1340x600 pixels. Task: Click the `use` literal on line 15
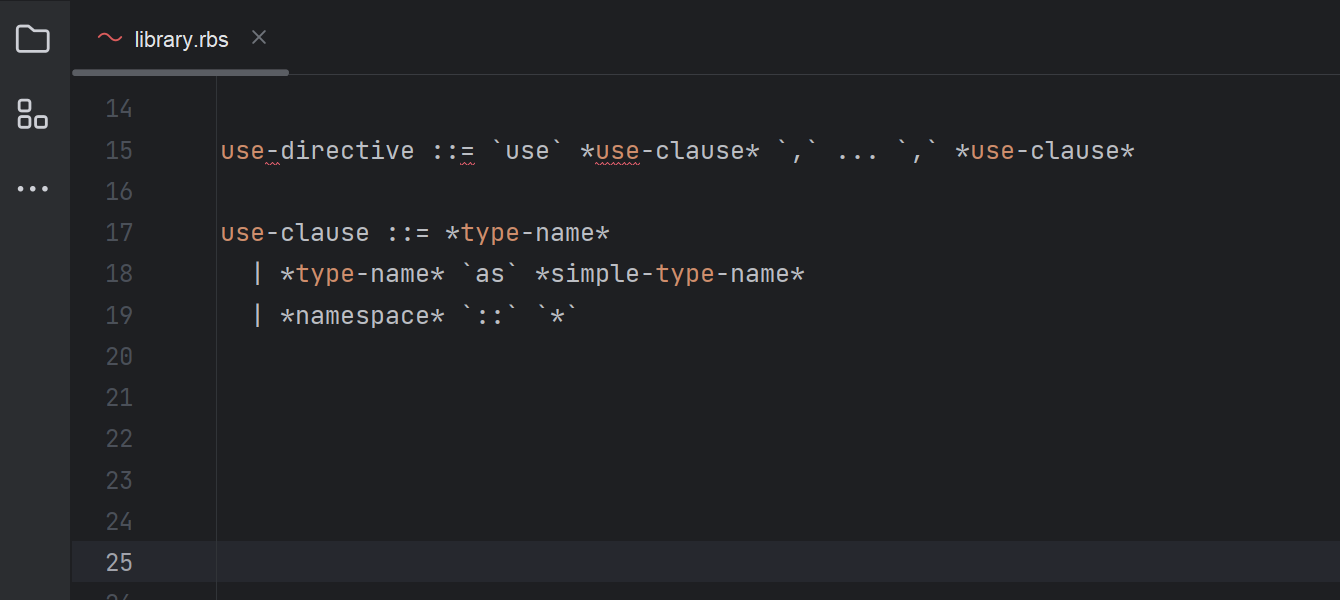tap(527, 151)
